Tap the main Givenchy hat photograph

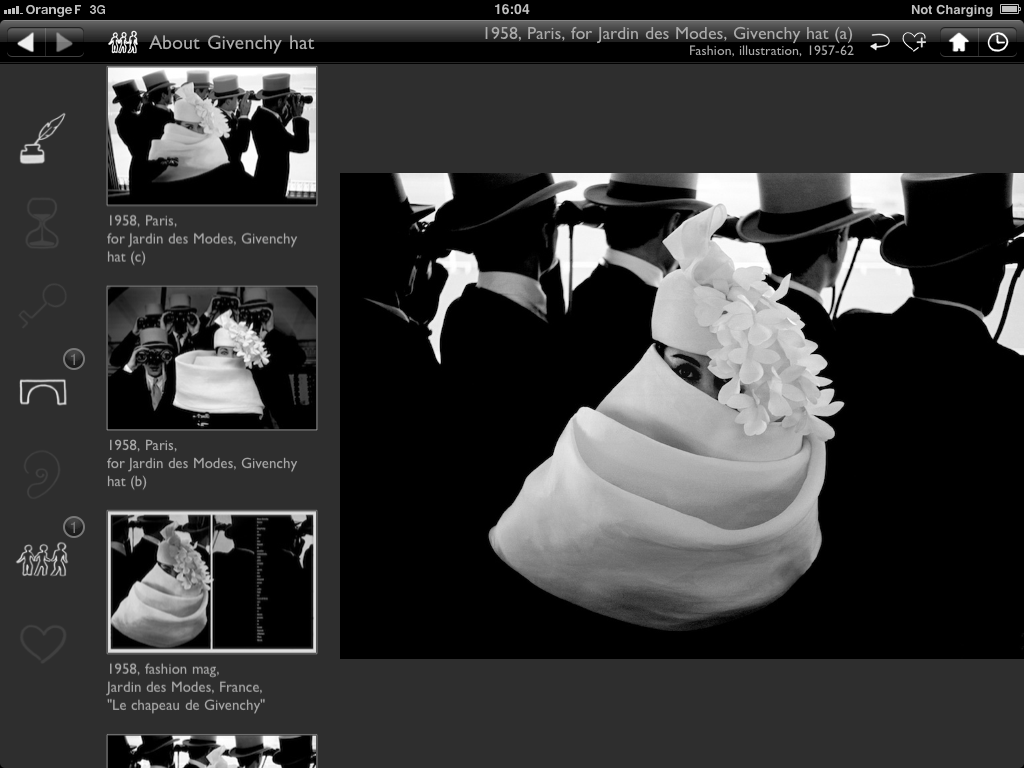pos(682,415)
